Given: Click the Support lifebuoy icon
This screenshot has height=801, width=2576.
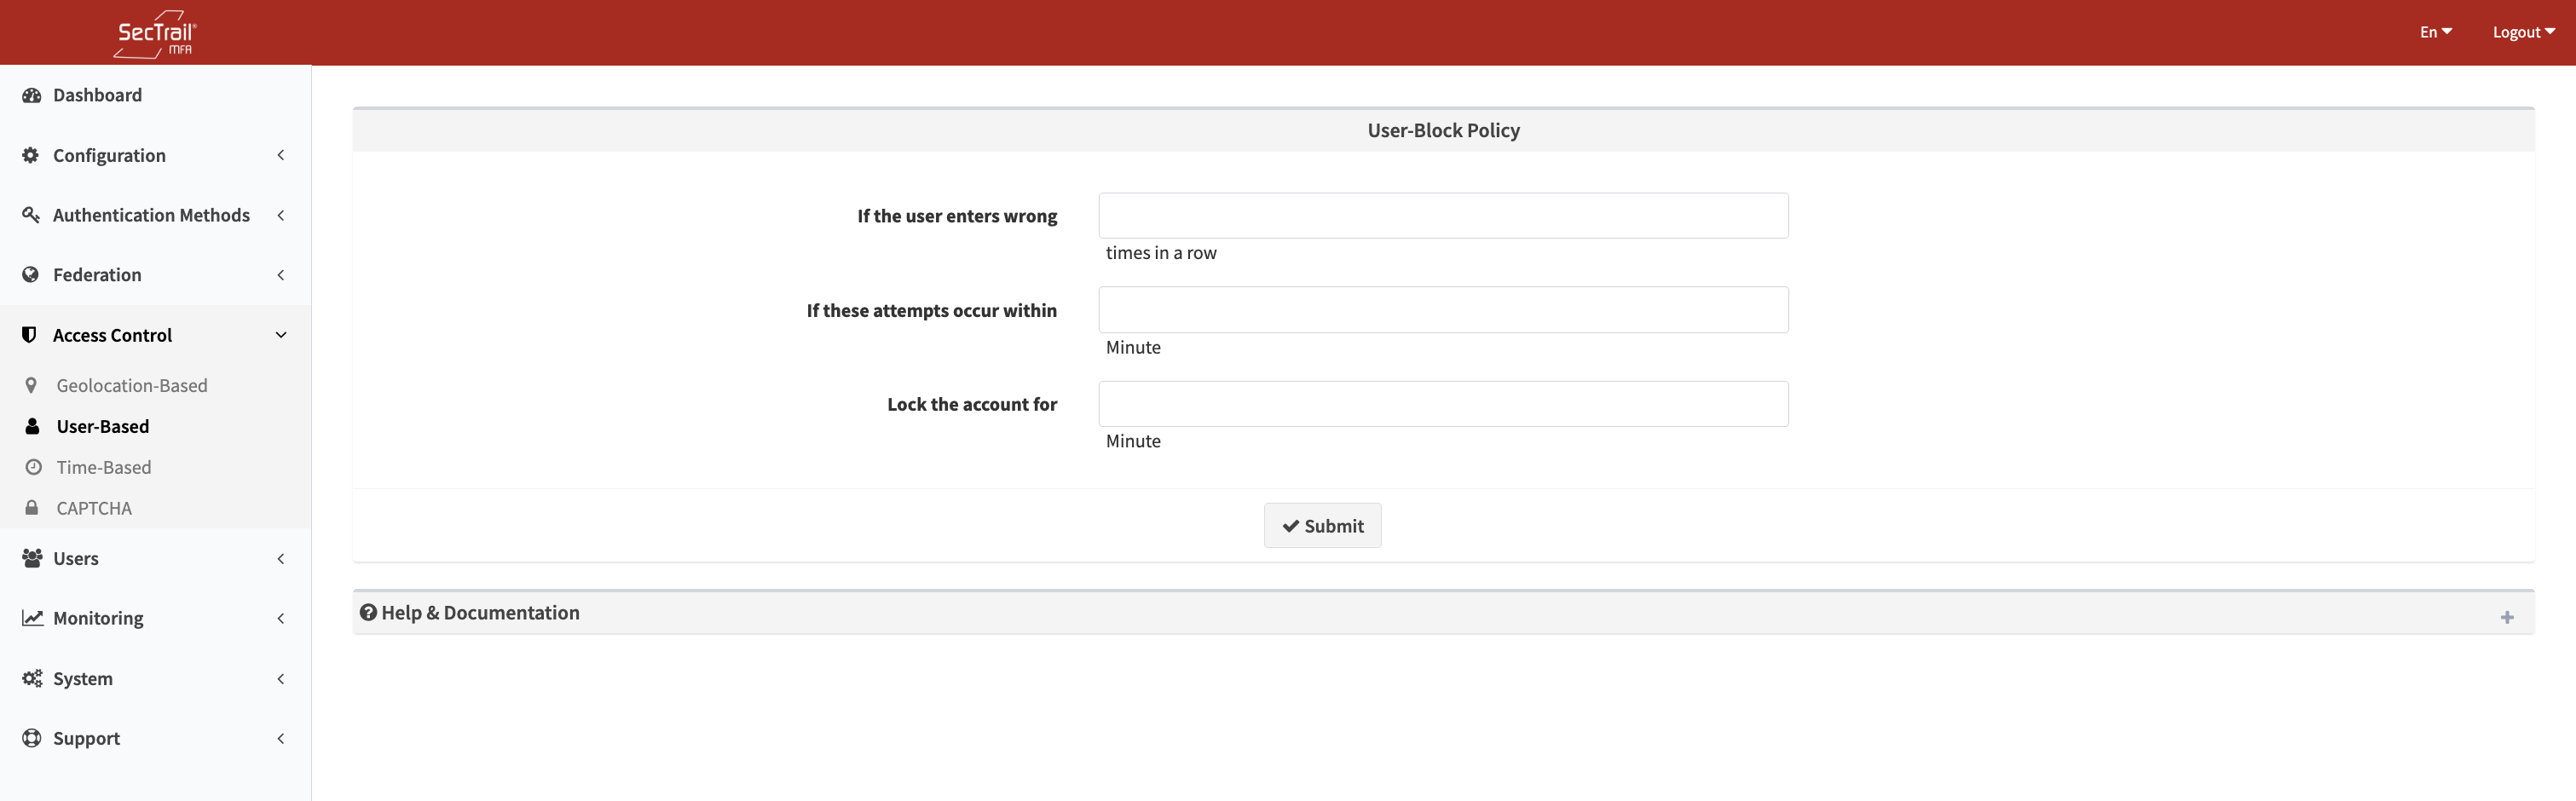Looking at the screenshot, I should pos(32,738).
